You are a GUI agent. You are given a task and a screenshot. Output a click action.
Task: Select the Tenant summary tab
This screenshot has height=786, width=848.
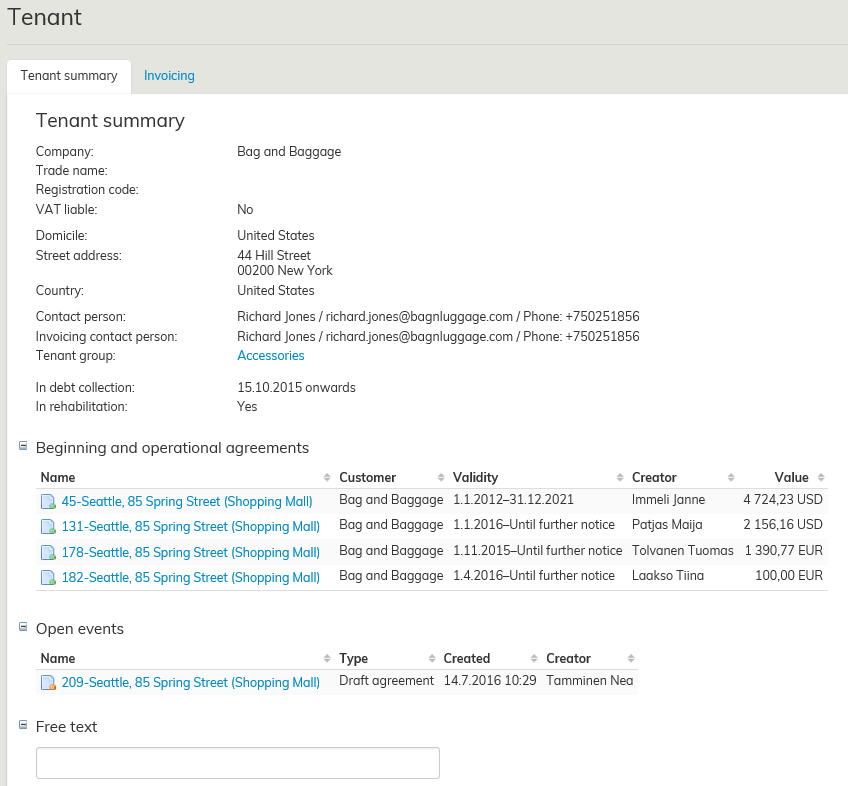[69, 76]
